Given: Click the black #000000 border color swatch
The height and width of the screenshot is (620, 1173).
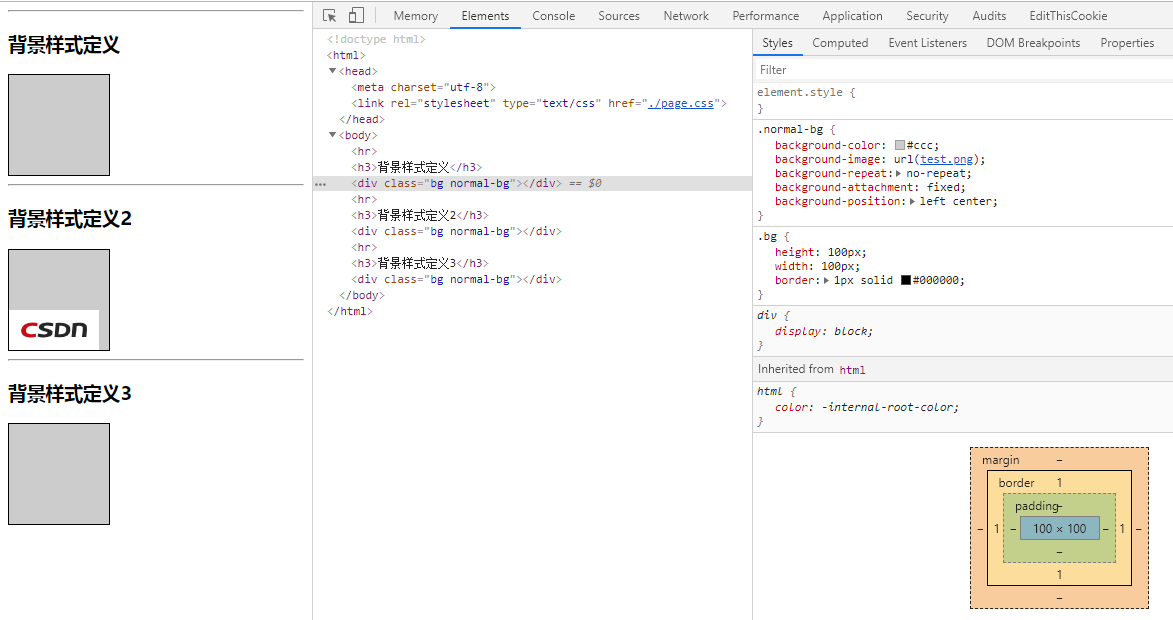Looking at the screenshot, I should 906,281.
